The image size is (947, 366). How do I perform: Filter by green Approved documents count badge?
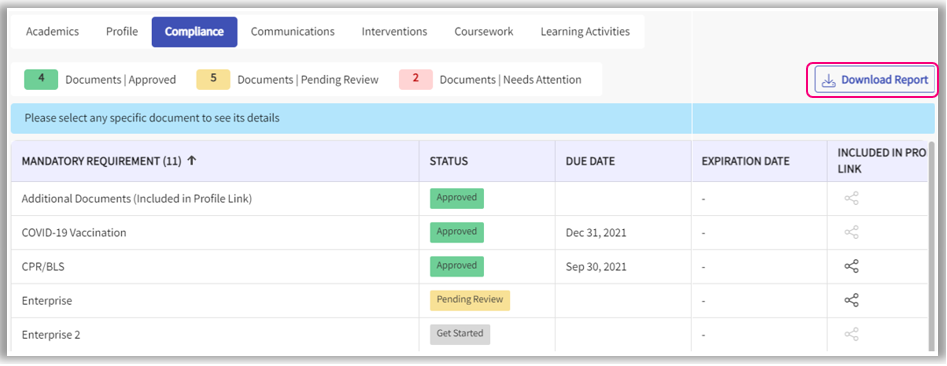[x=41, y=80]
